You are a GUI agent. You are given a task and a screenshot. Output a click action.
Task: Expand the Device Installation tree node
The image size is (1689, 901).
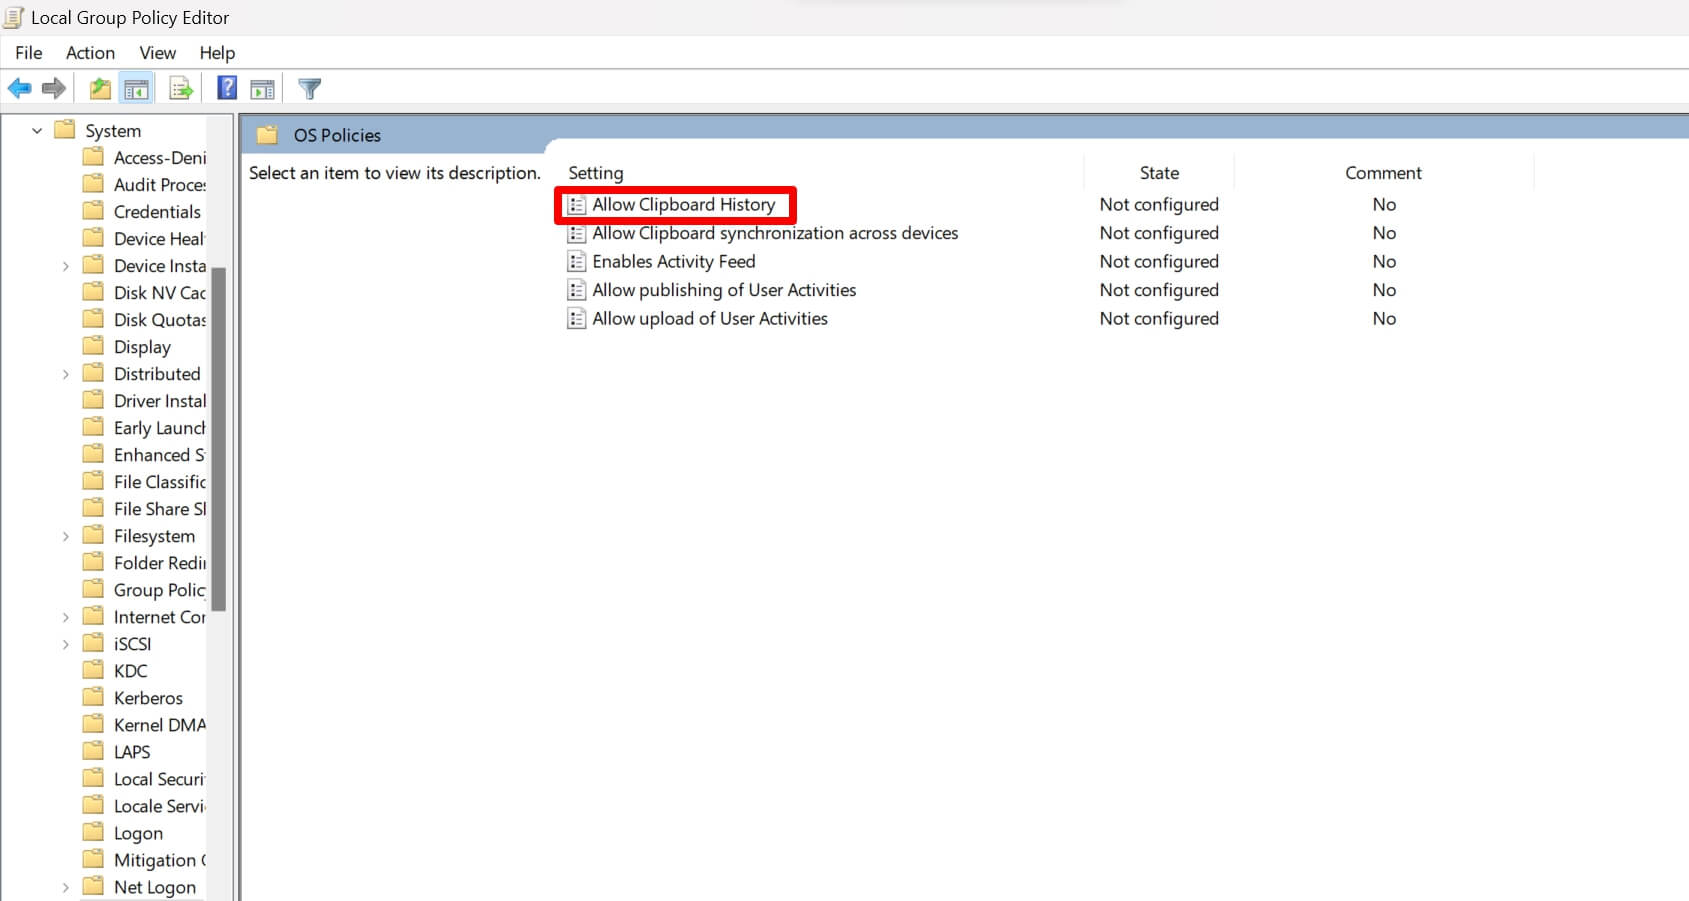pyautogui.click(x=66, y=266)
